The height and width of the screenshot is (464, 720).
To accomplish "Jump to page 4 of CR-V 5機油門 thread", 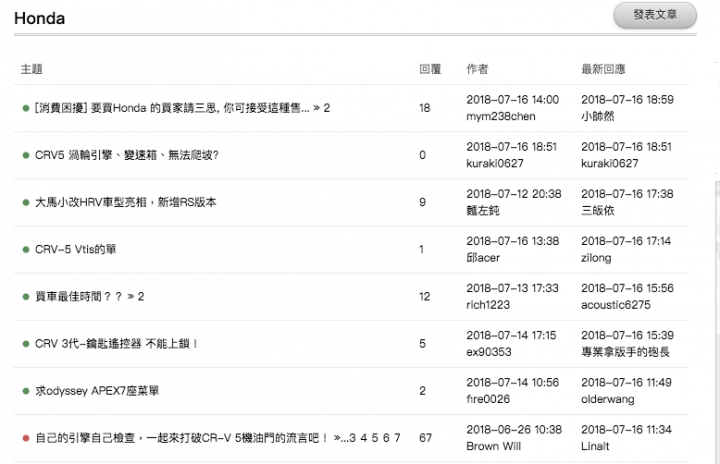I will tap(364, 438).
